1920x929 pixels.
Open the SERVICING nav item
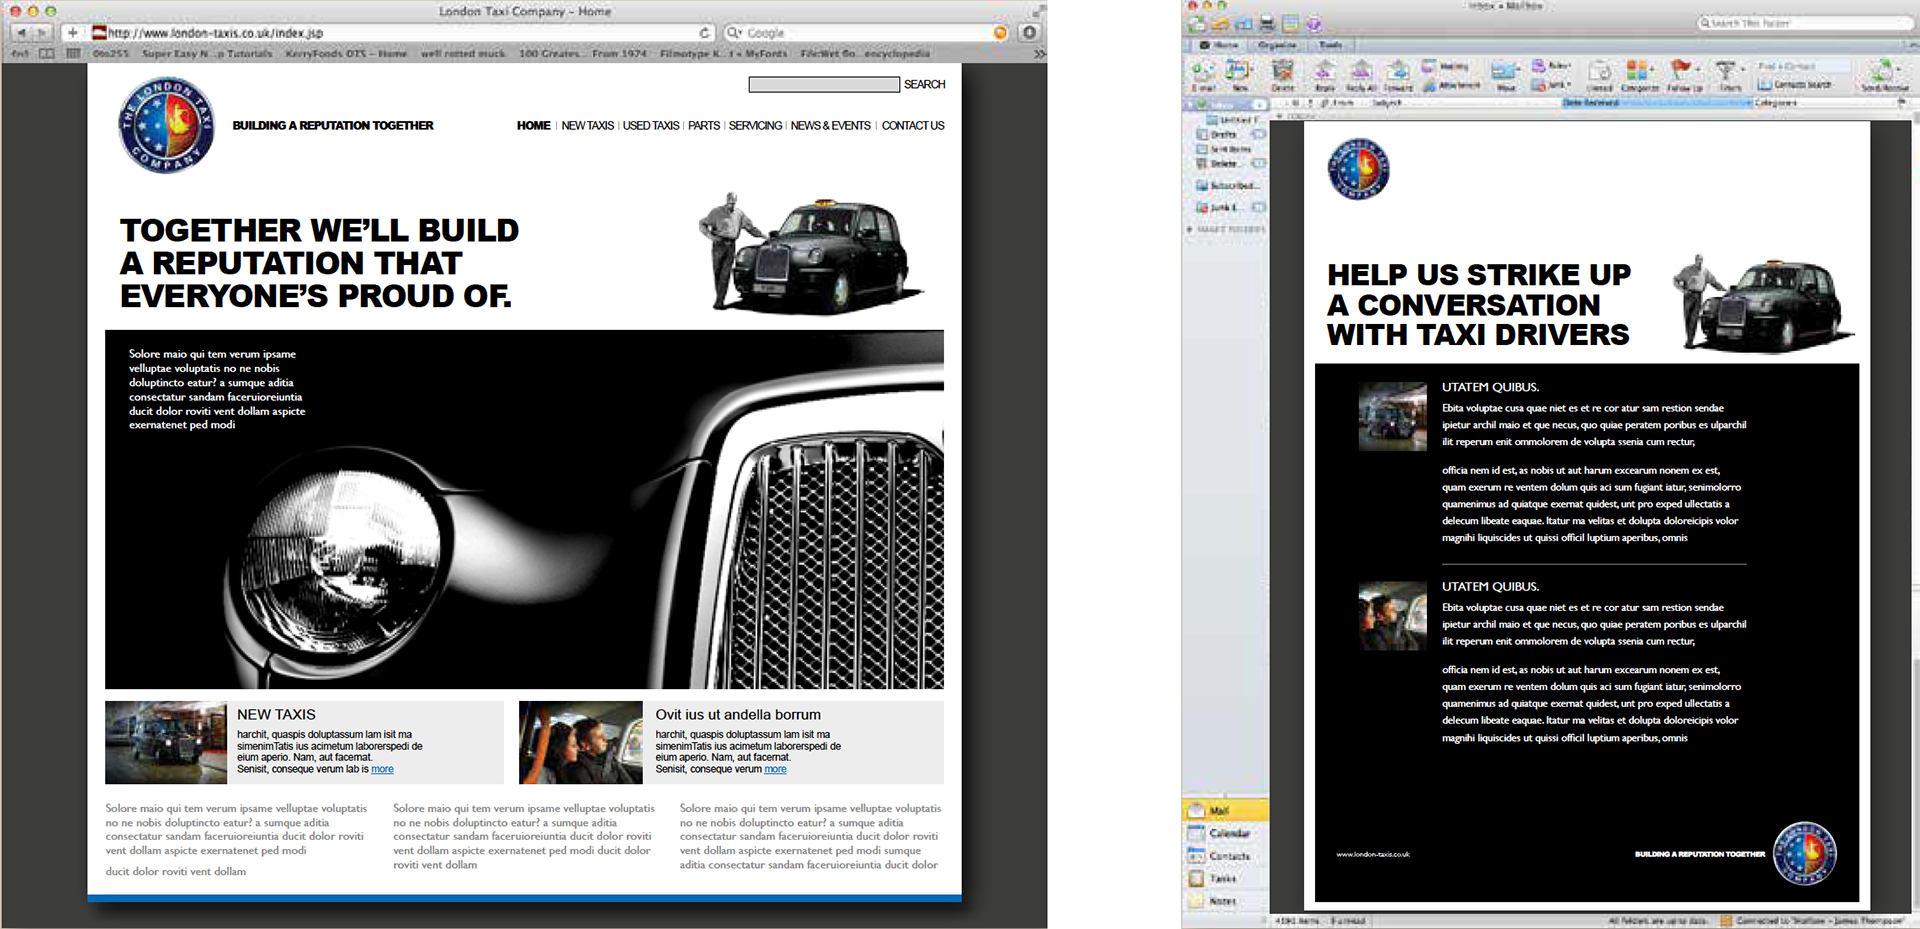[755, 126]
